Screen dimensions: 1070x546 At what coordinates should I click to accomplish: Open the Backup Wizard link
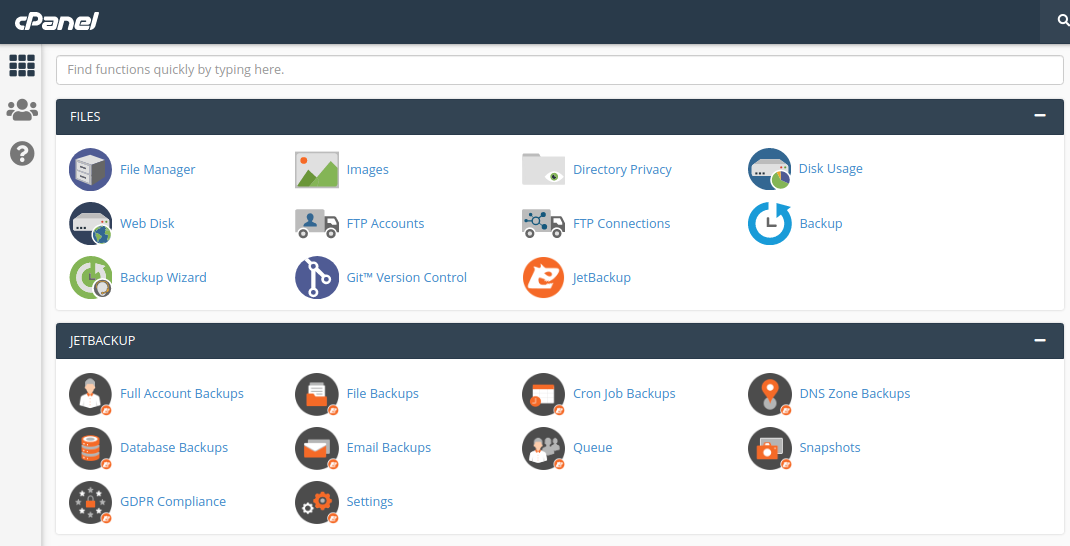click(x=163, y=277)
